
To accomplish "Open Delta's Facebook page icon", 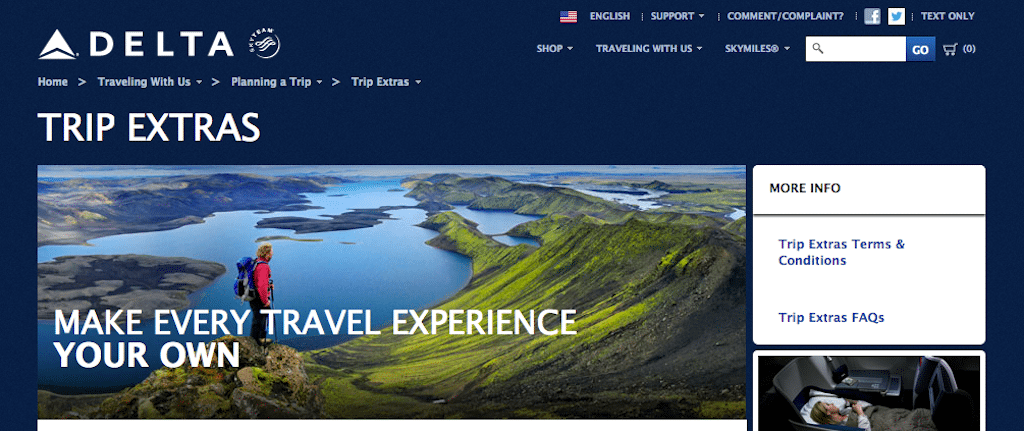I will pyautogui.click(x=872, y=16).
